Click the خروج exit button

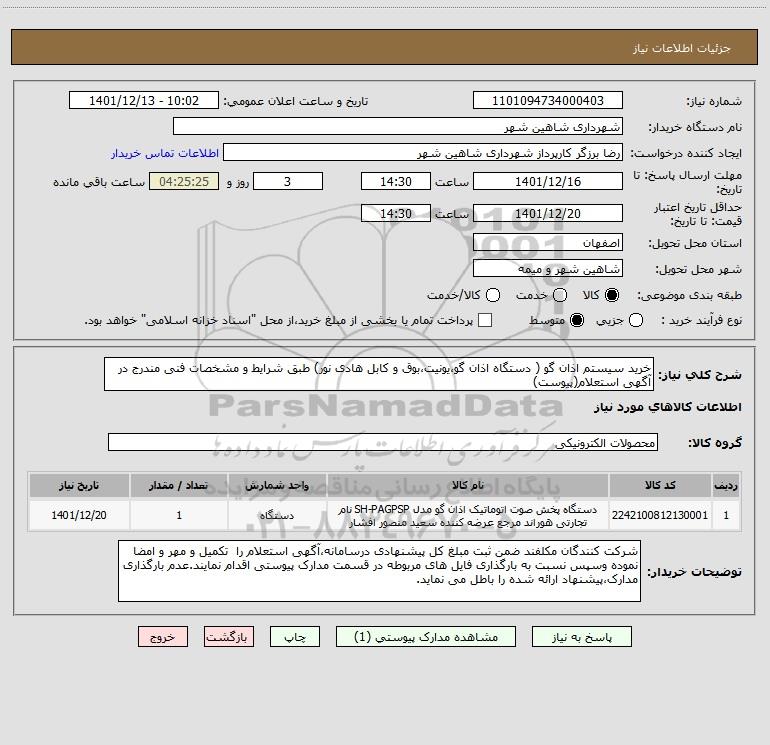coord(163,636)
